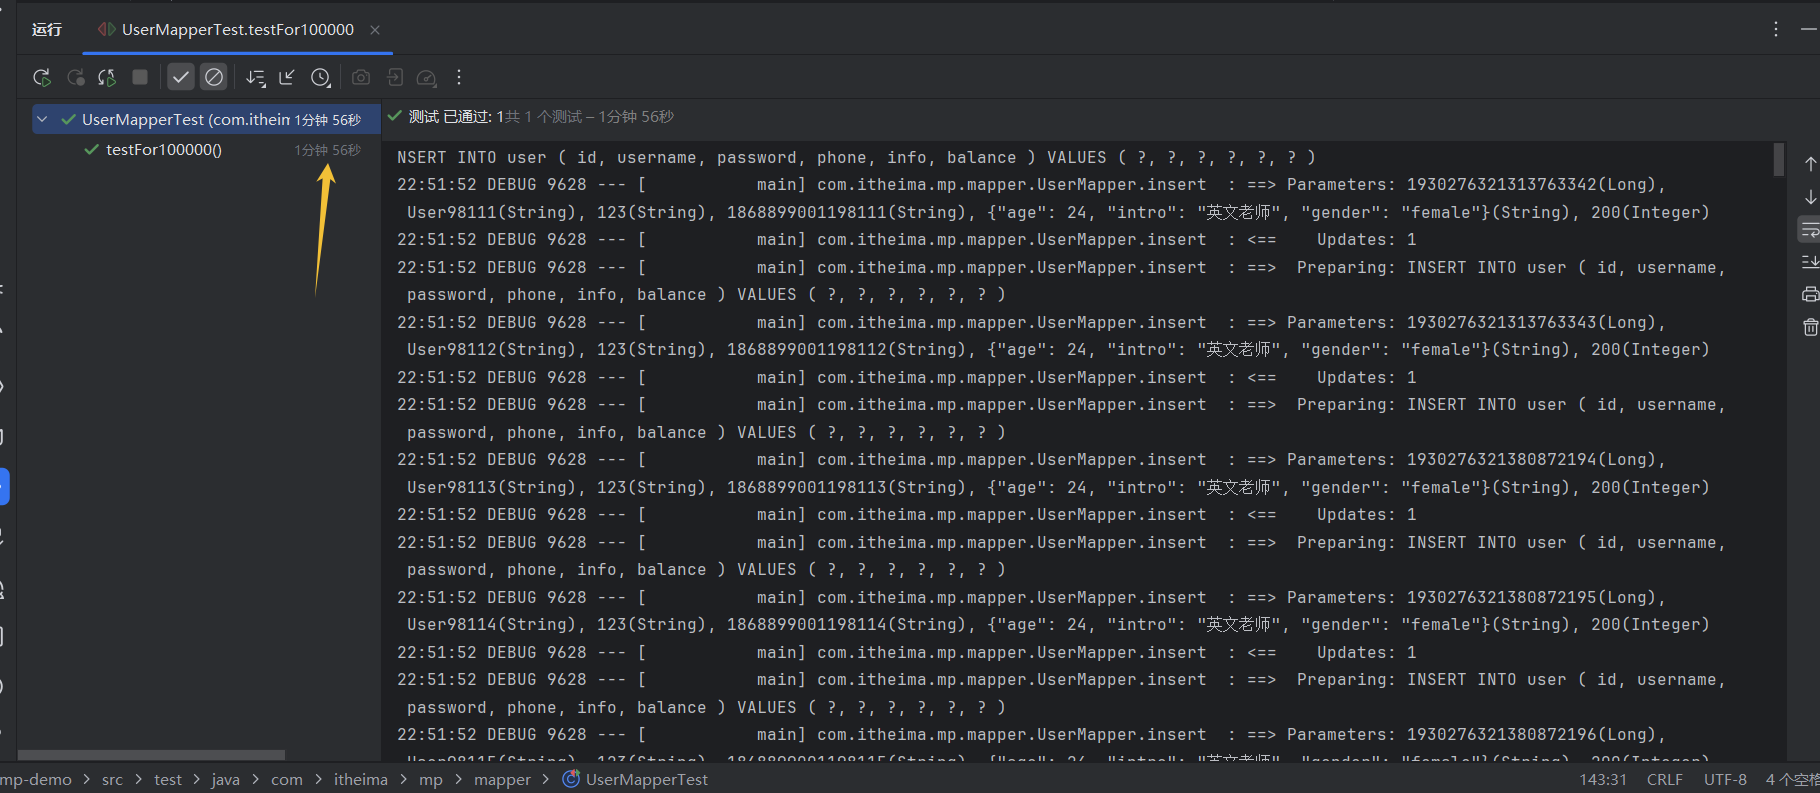
Task: Click the Stop square button
Action: [140, 77]
